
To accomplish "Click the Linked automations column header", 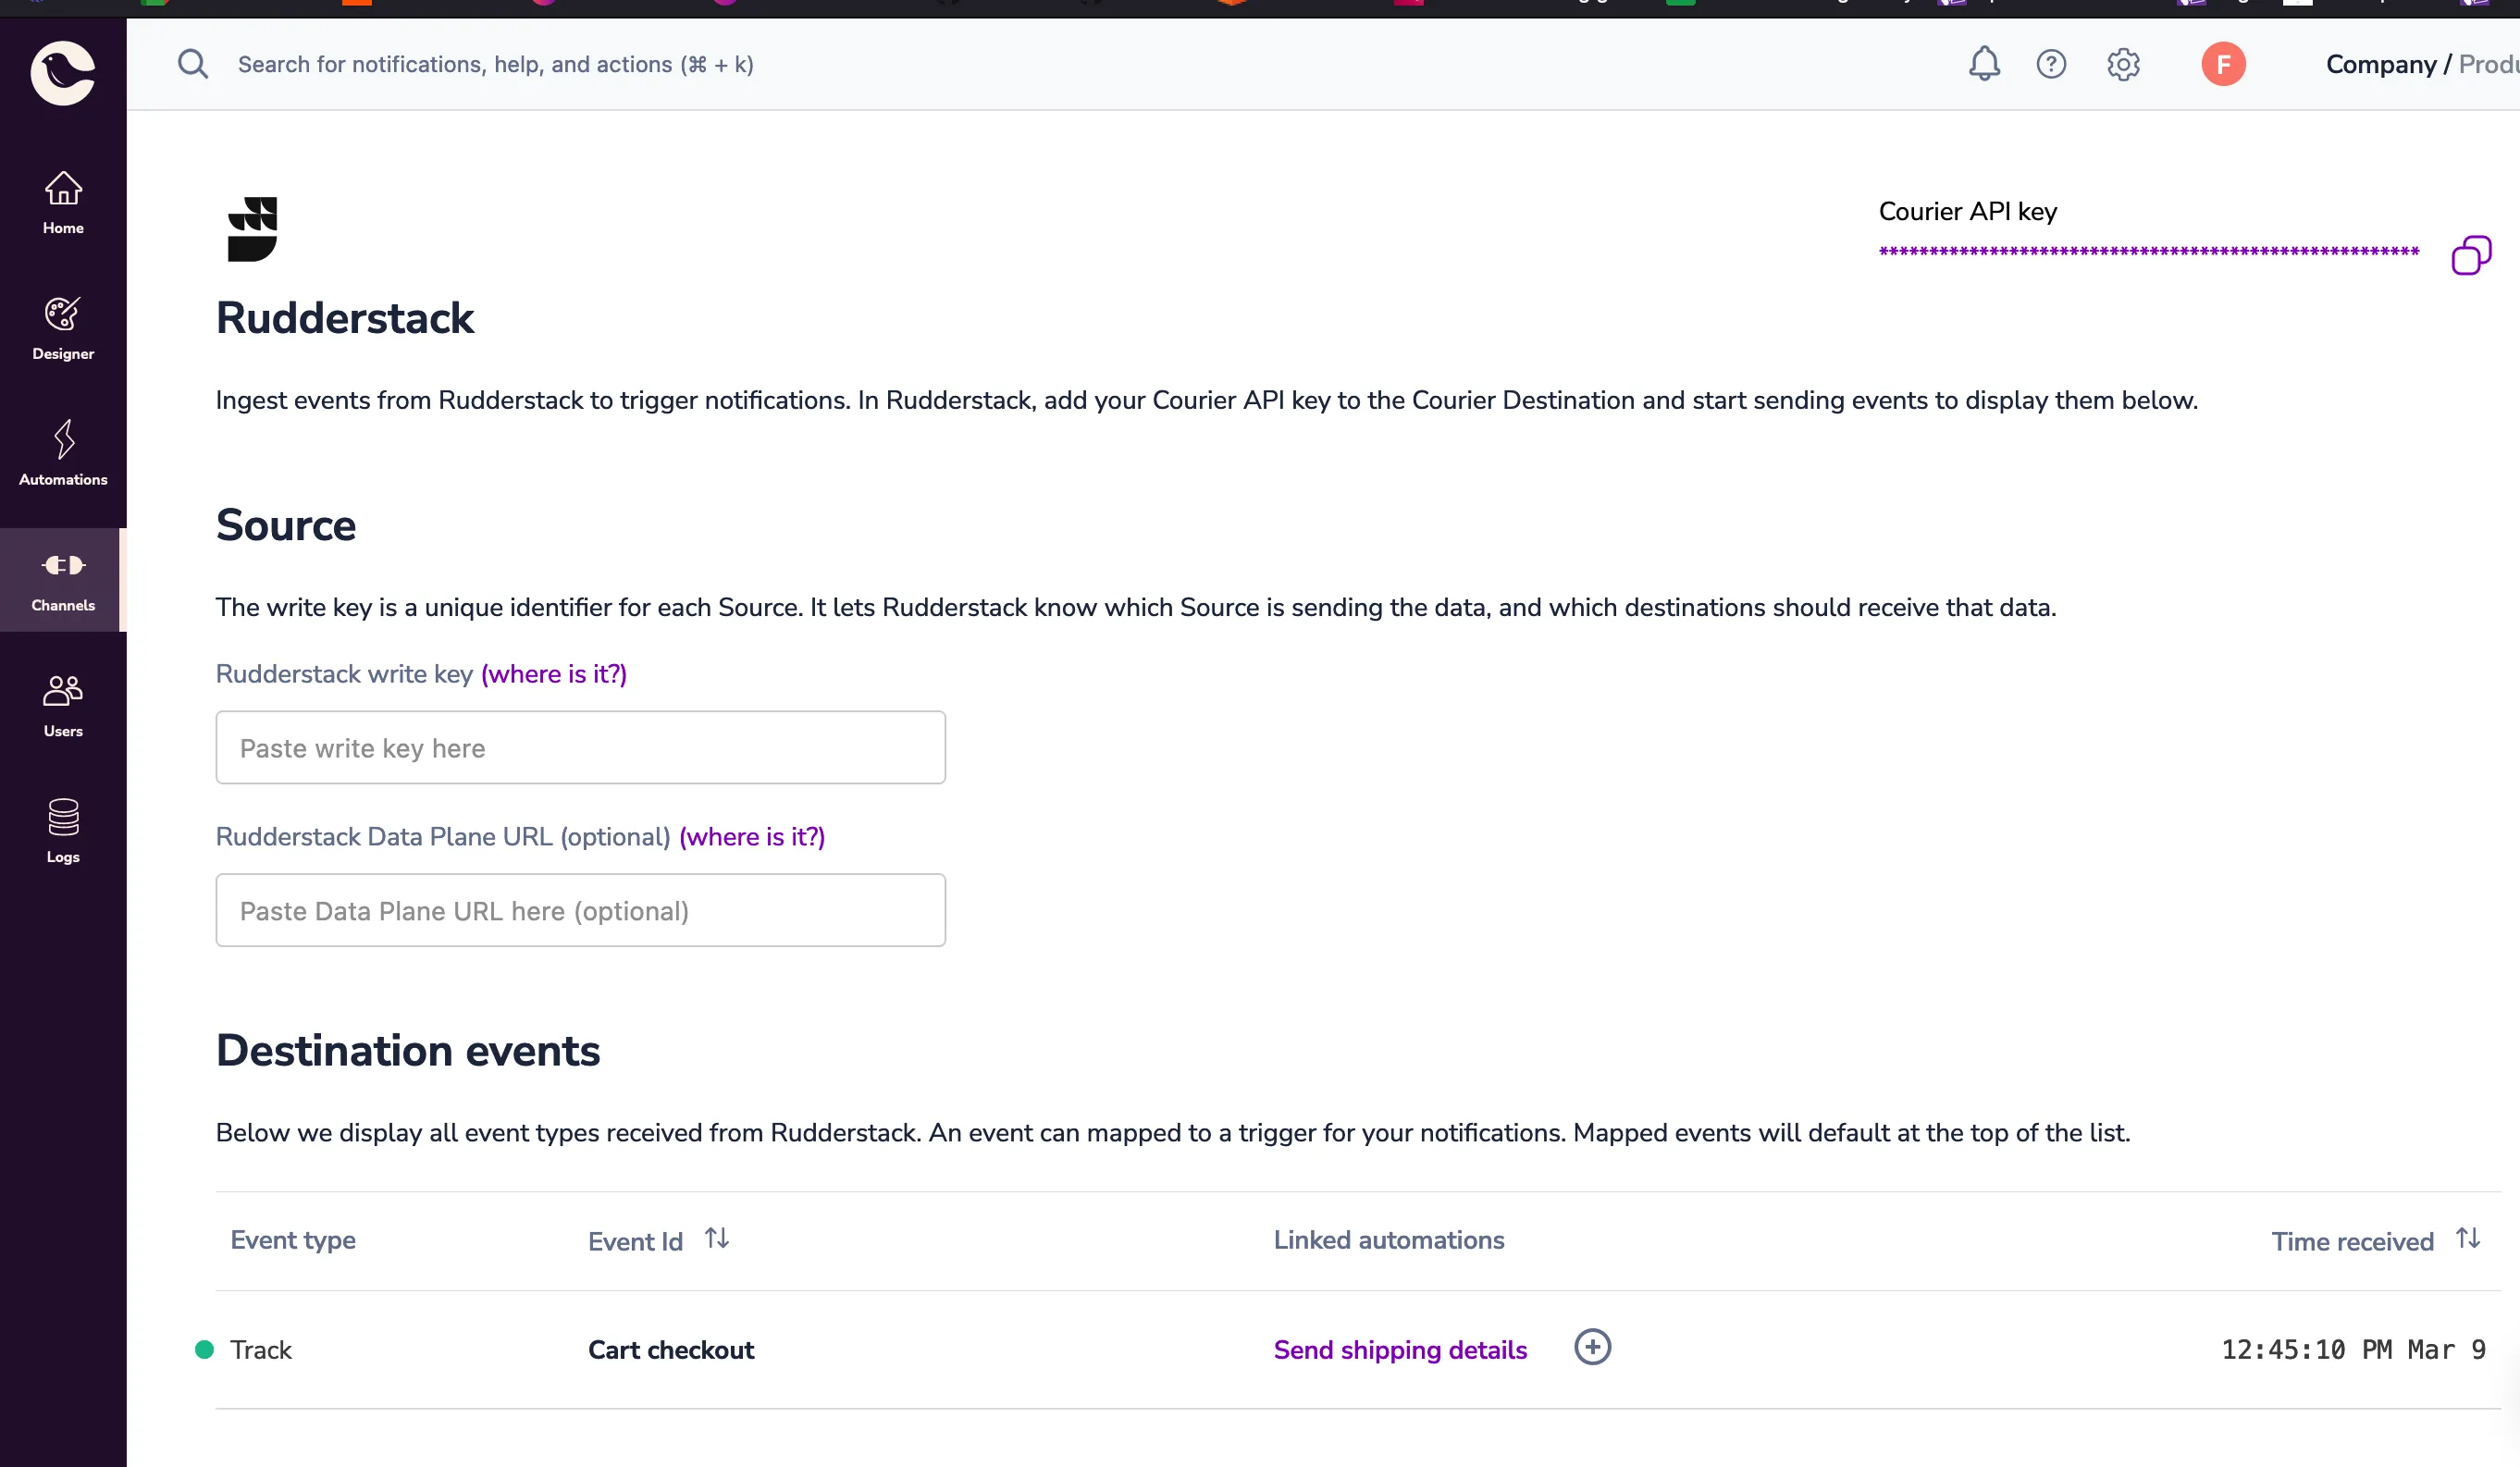I will coord(1388,1240).
